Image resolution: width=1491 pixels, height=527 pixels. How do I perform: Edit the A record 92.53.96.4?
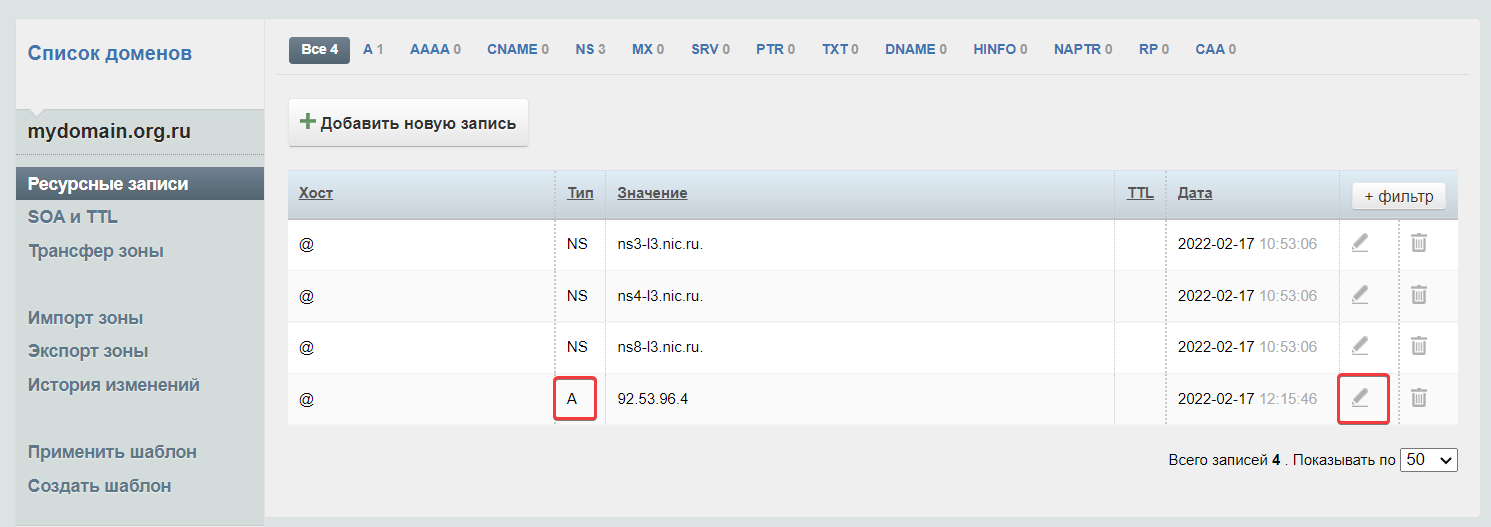(x=1360, y=398)
